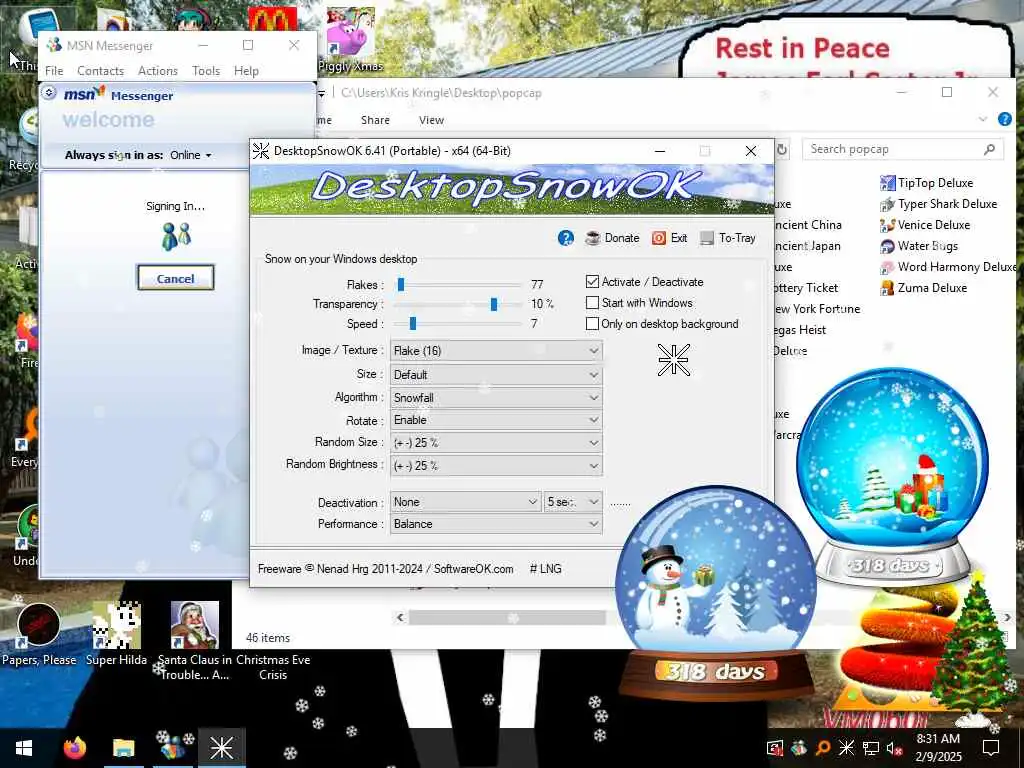This screenshot has width=1024, height=768.
Task: Open the DesktopSnowOK help question-mark icon
Action: point(566,238)
